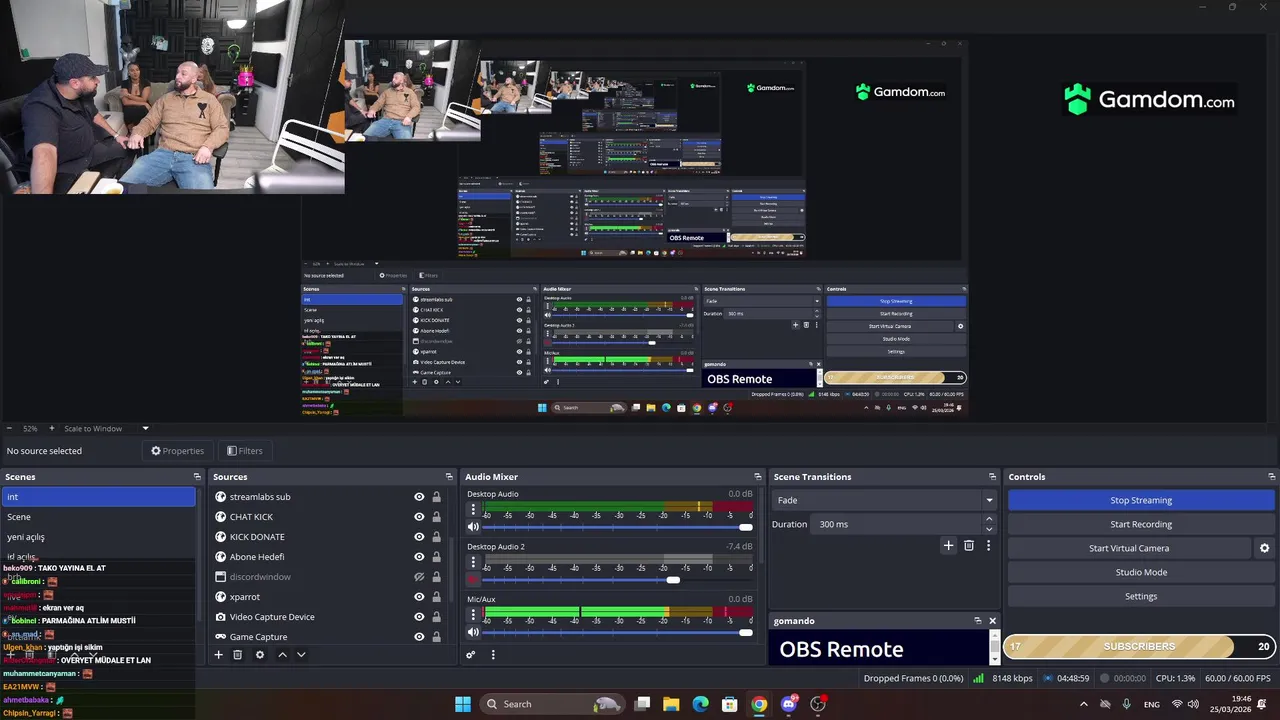Decrease transition Duration with down arrow
Image resolution: width=1280 pixels, height=720 pixels.
pos(989,529)
